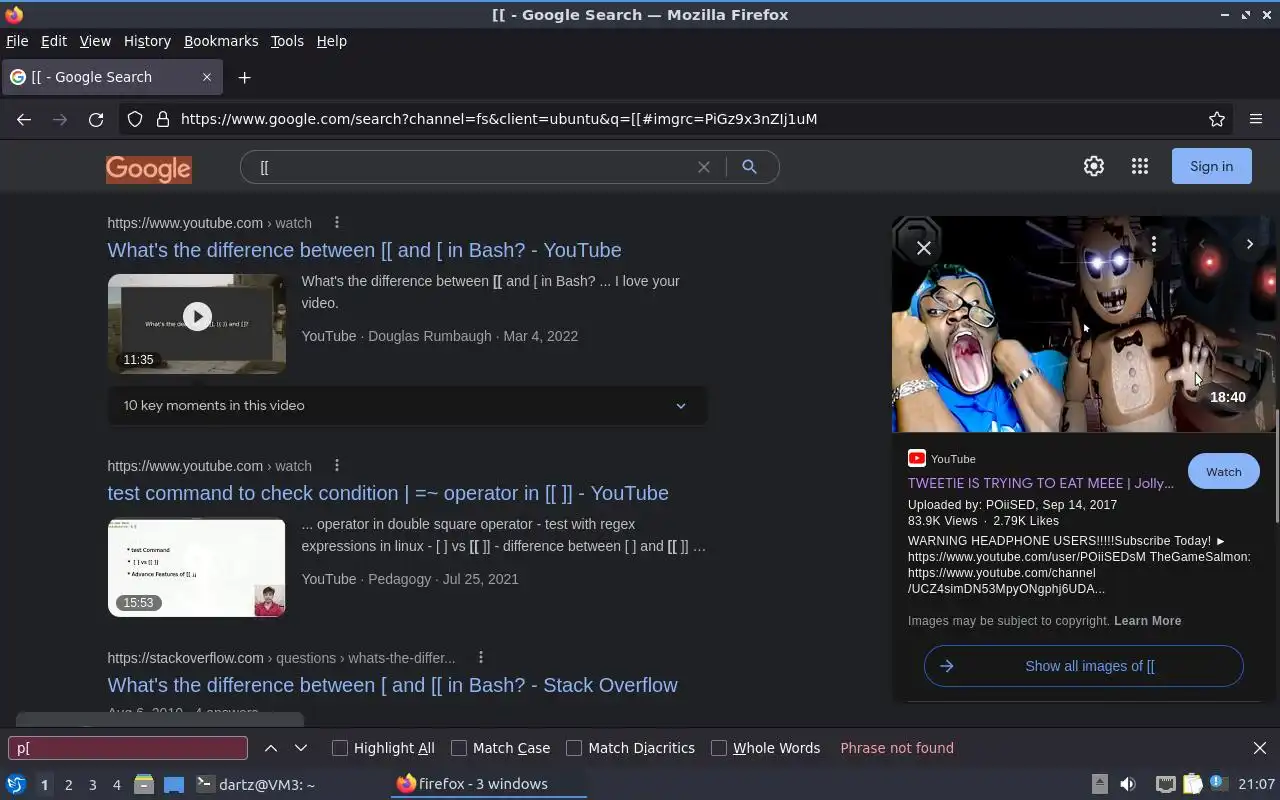Find next match with down arrow
Viewport: 1280px width, 800px height.
(x=301, y=748)
